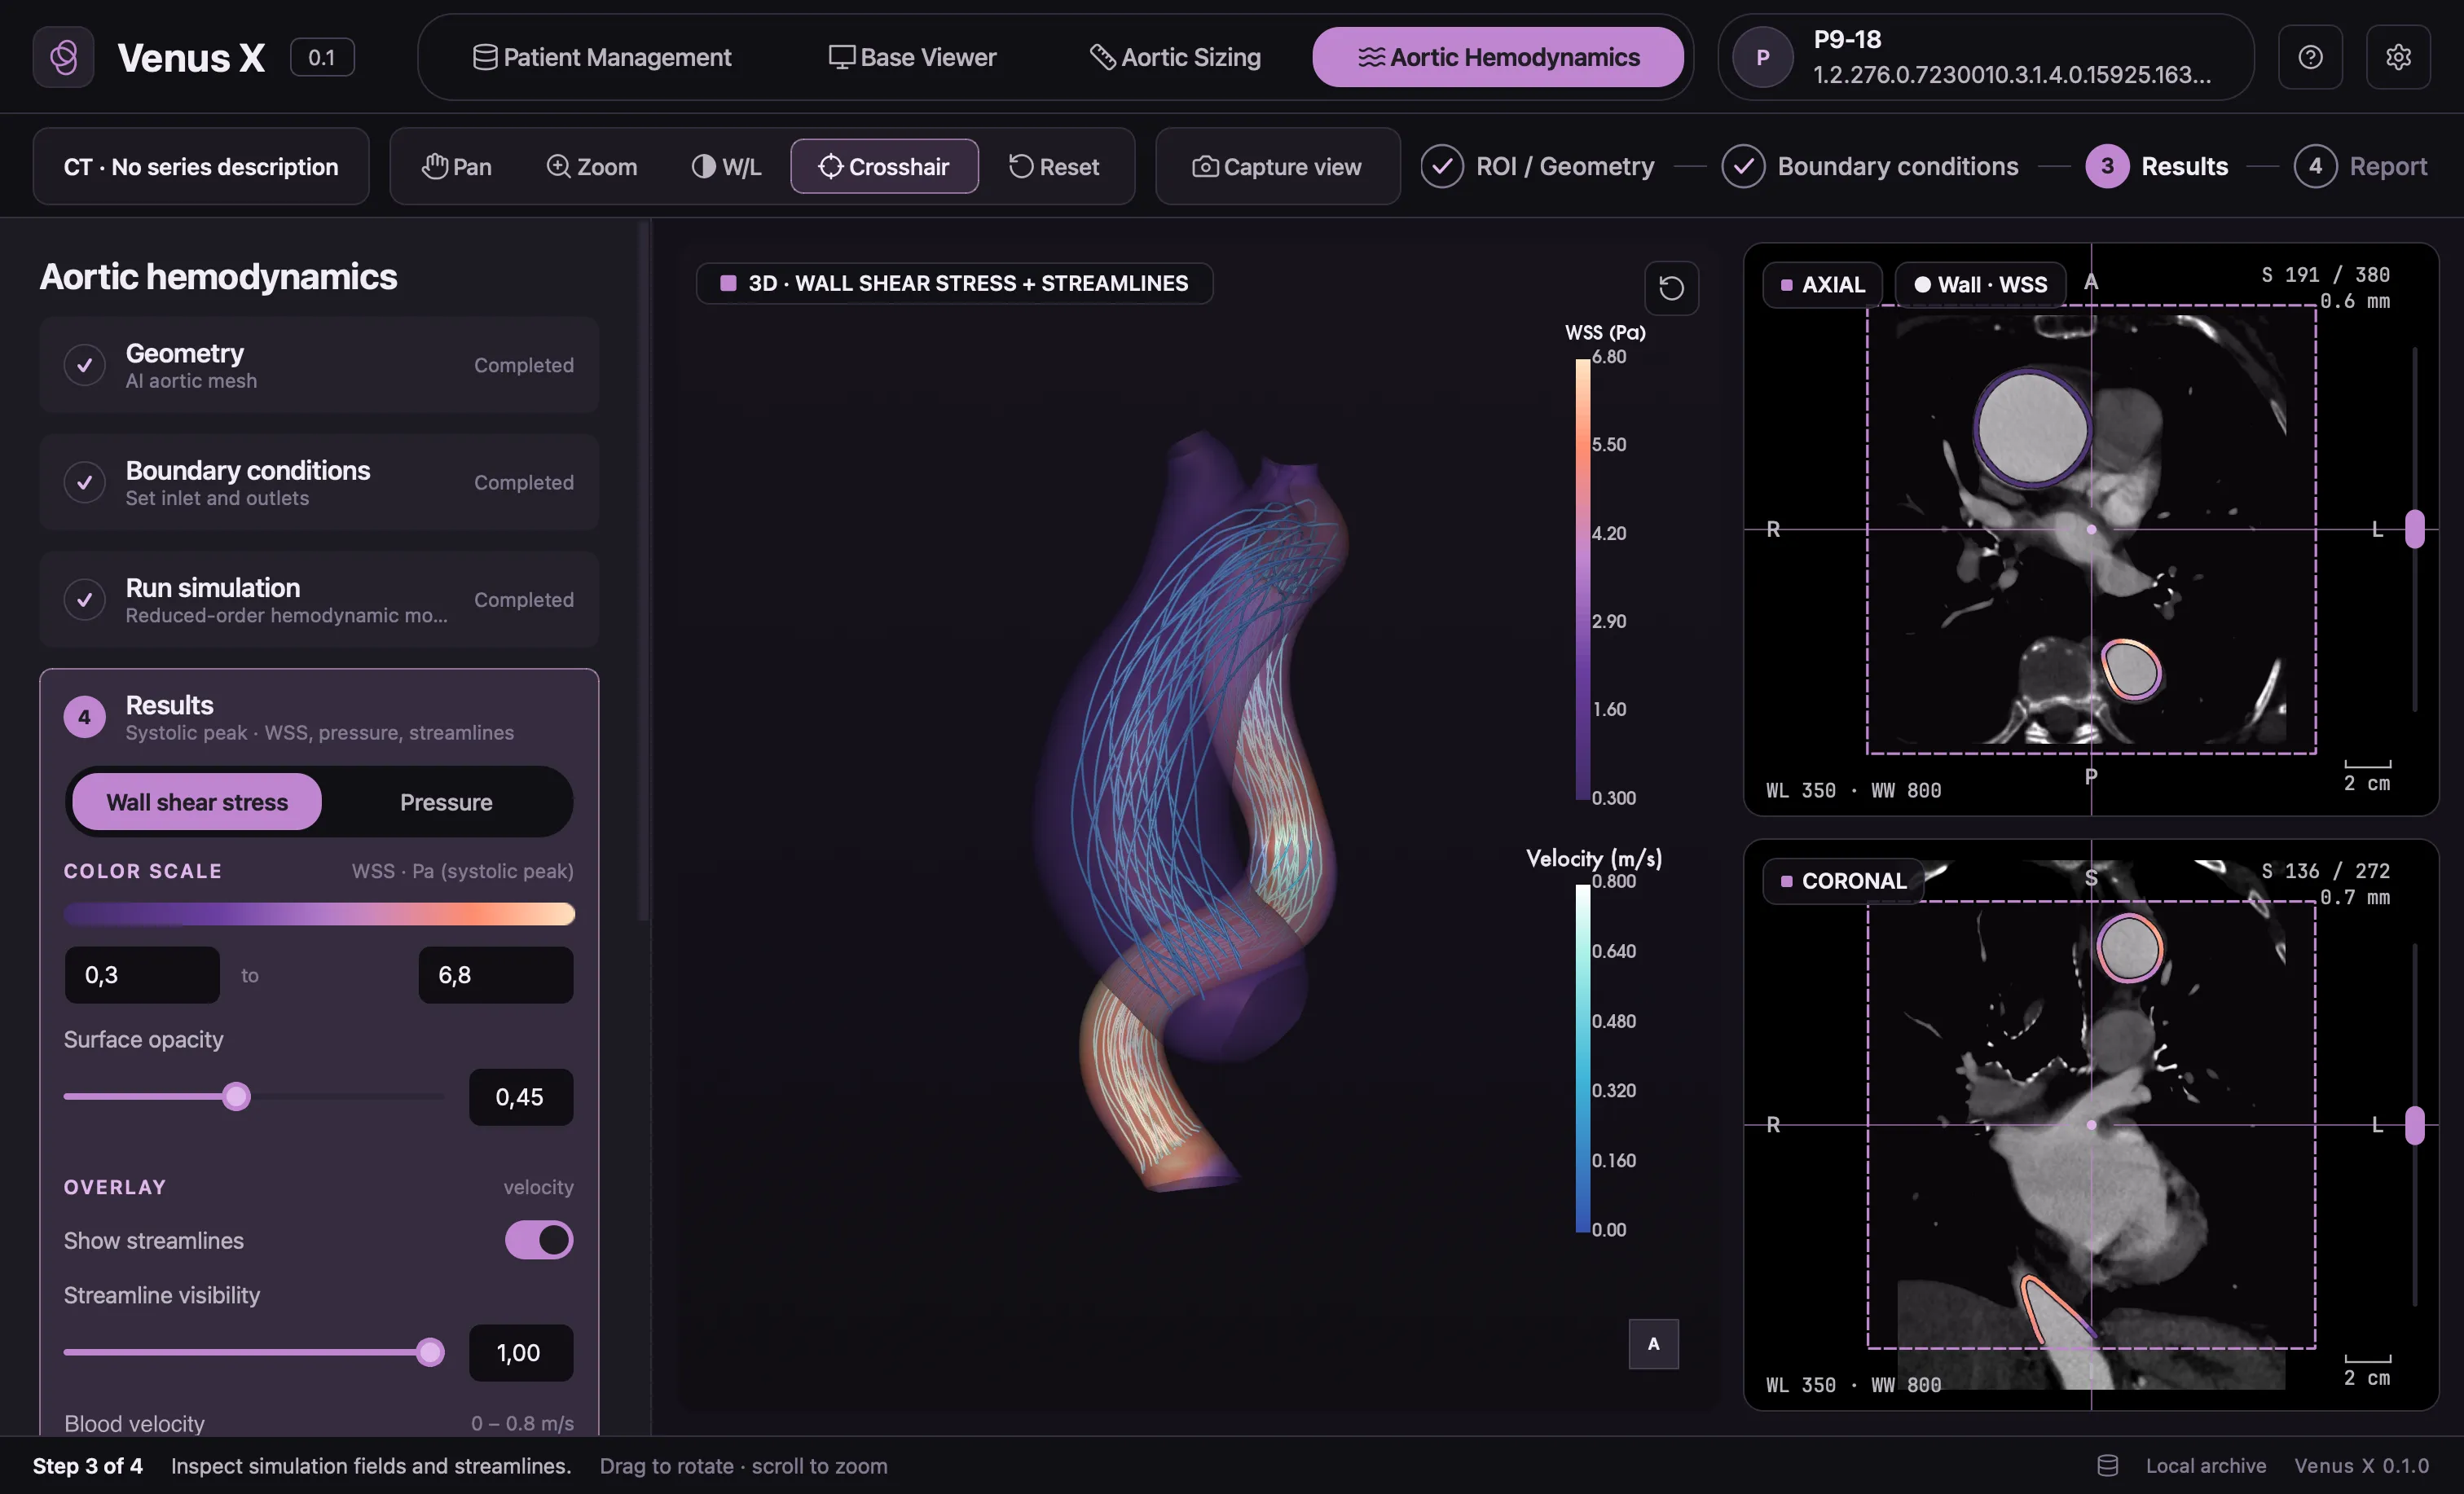The width and height of the screenshot is (2464, 1494).
Task: Select the W/L window level tool
Action: [726, 166]
